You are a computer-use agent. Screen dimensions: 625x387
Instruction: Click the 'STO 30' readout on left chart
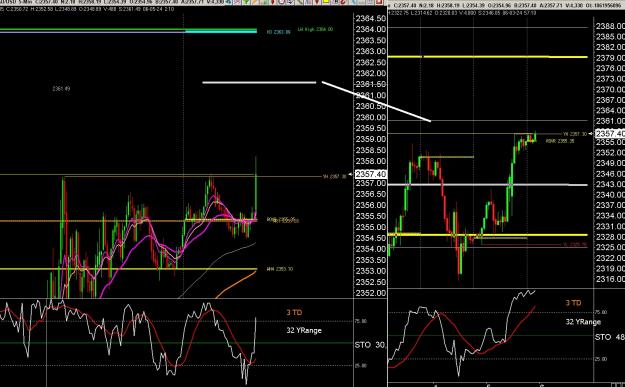(x=370, y=345)
